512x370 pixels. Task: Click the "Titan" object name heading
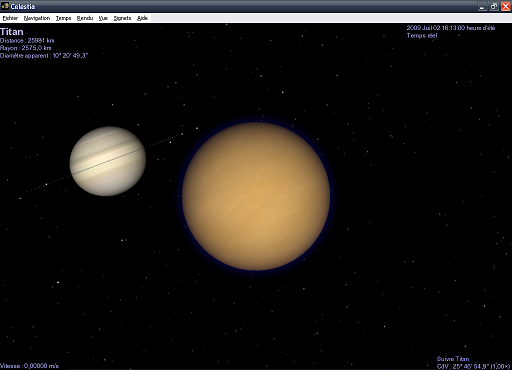(12, 32)
